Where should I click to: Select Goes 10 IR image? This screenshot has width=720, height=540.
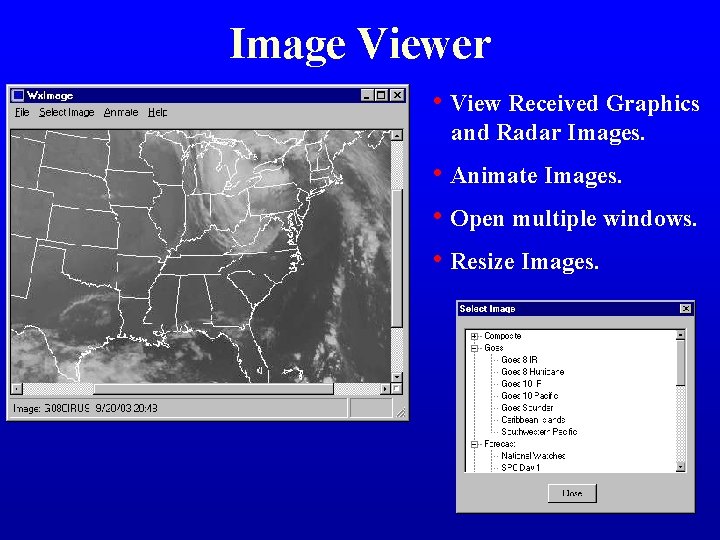pyautogui.click(x=522, y=383)
